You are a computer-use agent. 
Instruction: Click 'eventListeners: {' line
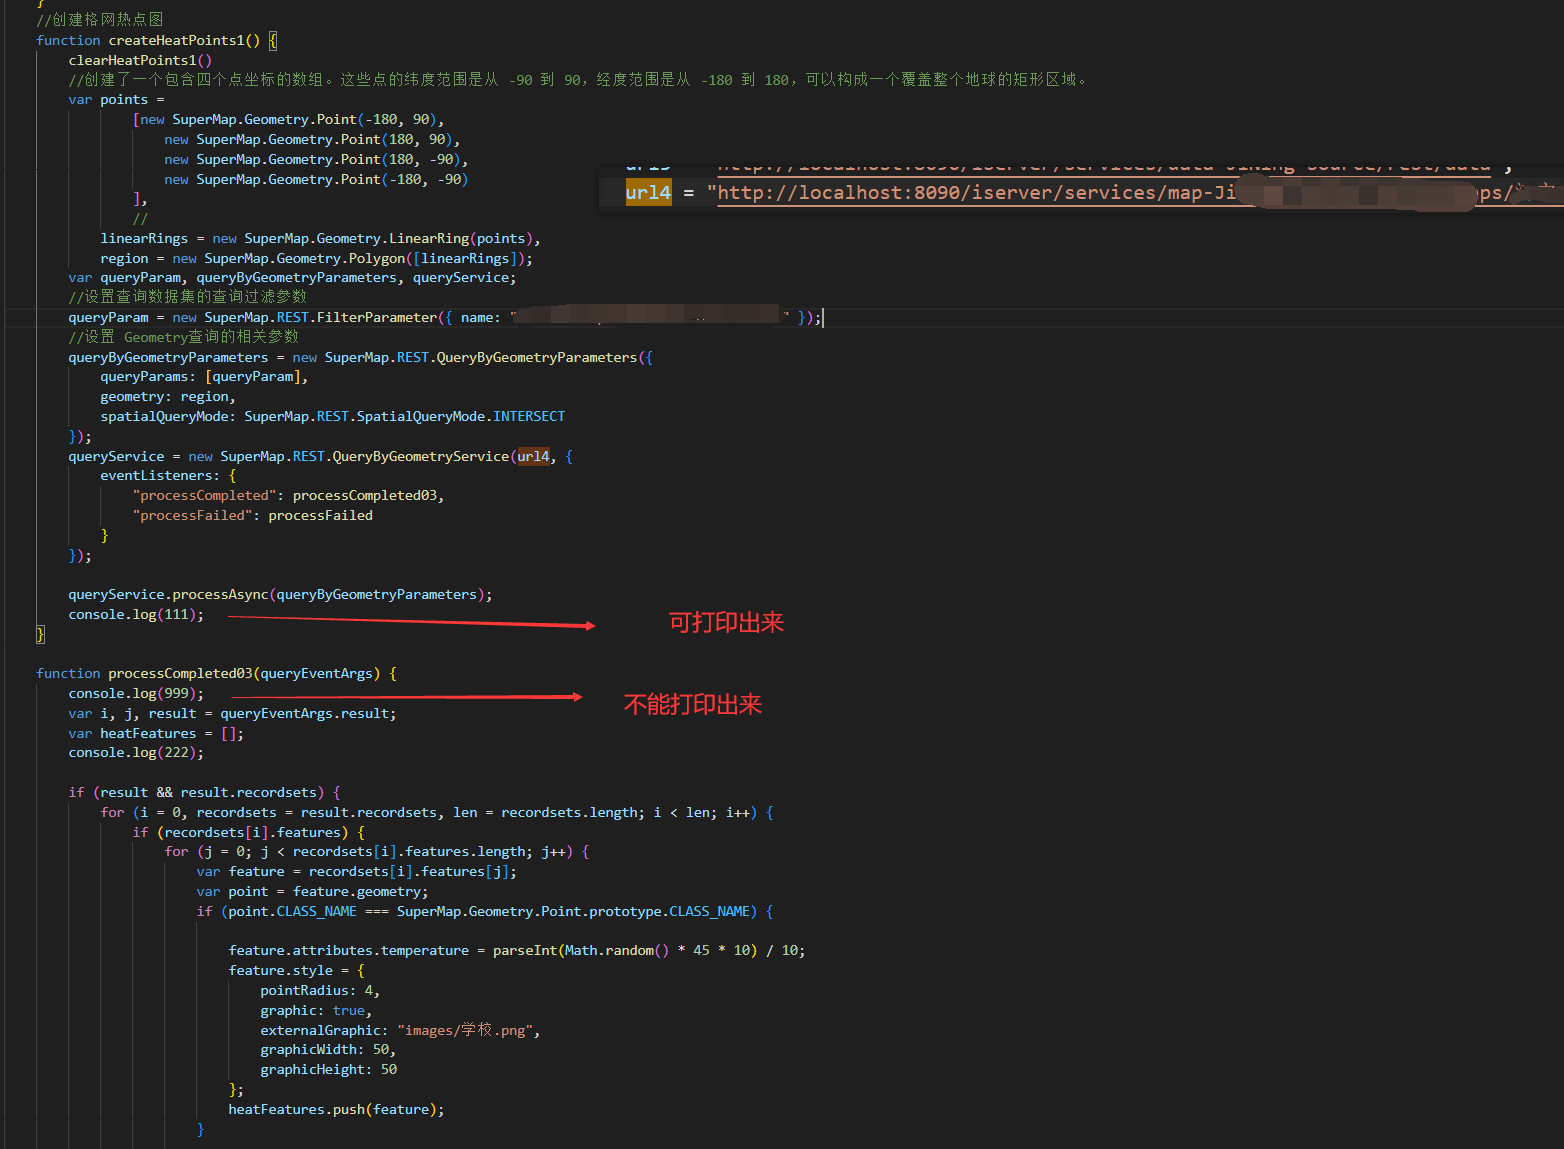[x=168, y=475]
